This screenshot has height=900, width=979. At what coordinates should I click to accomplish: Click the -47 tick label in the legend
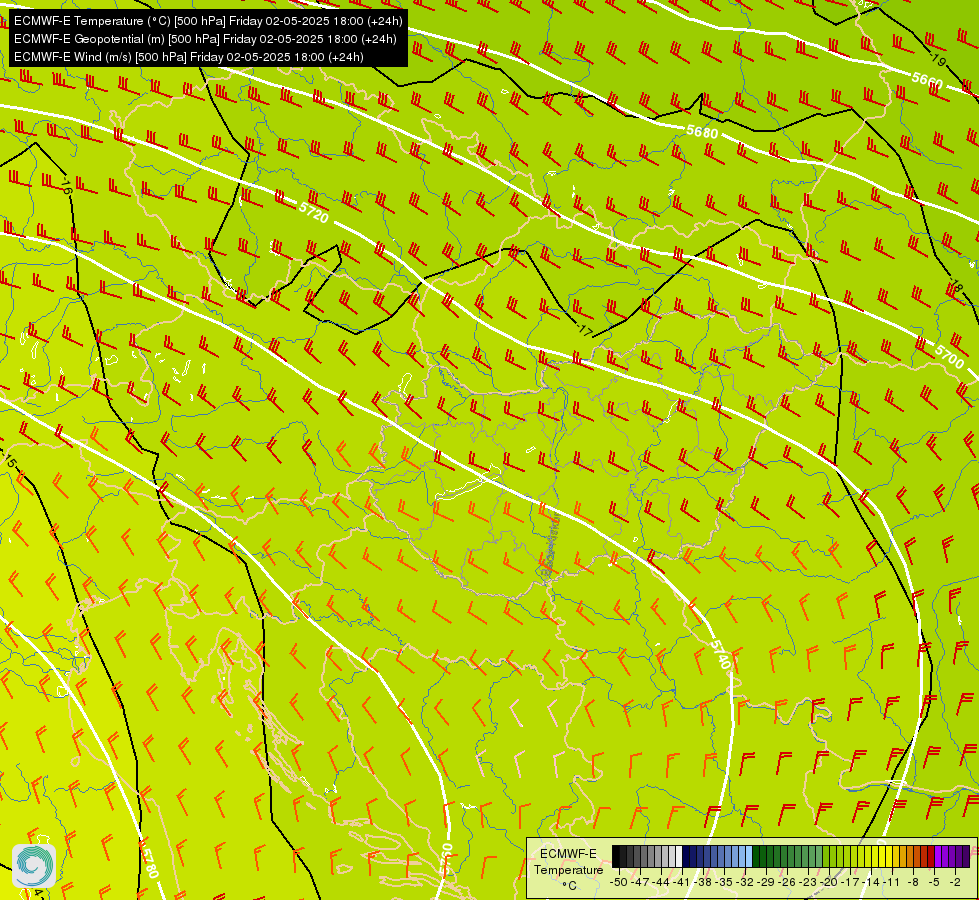tap(639, 882)
